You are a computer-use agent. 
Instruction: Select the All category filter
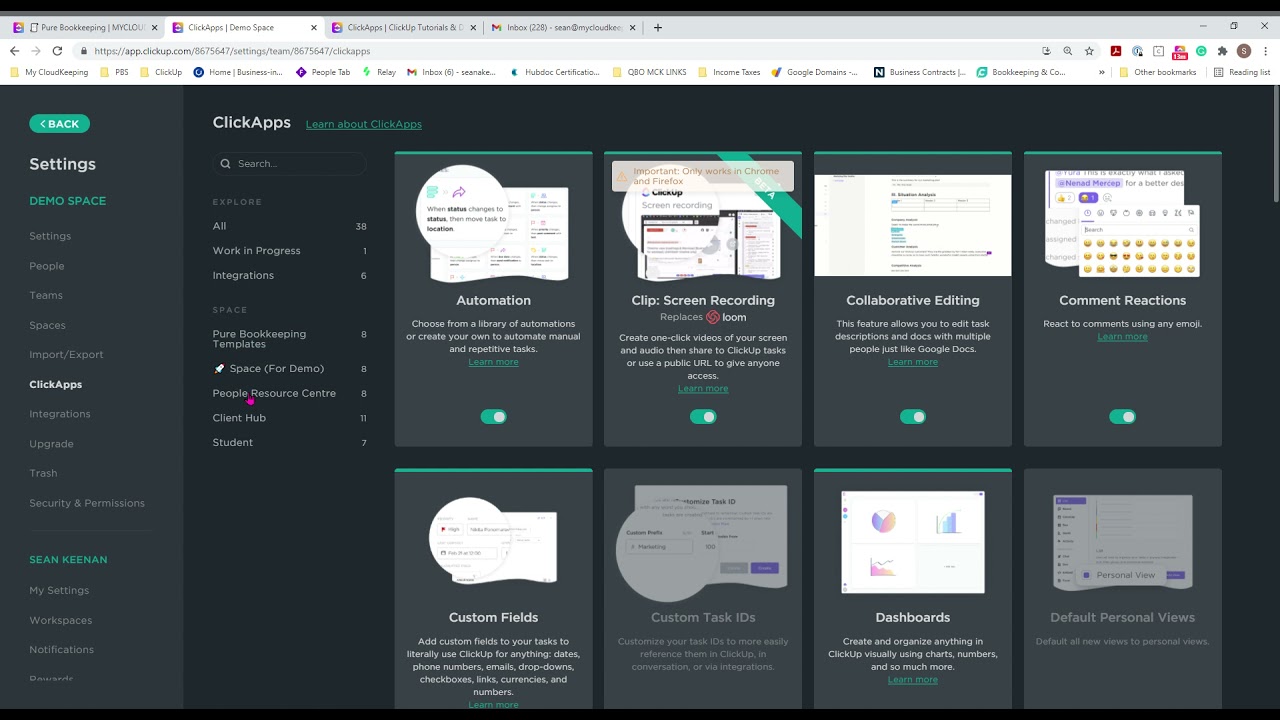(x=289, y=226)
